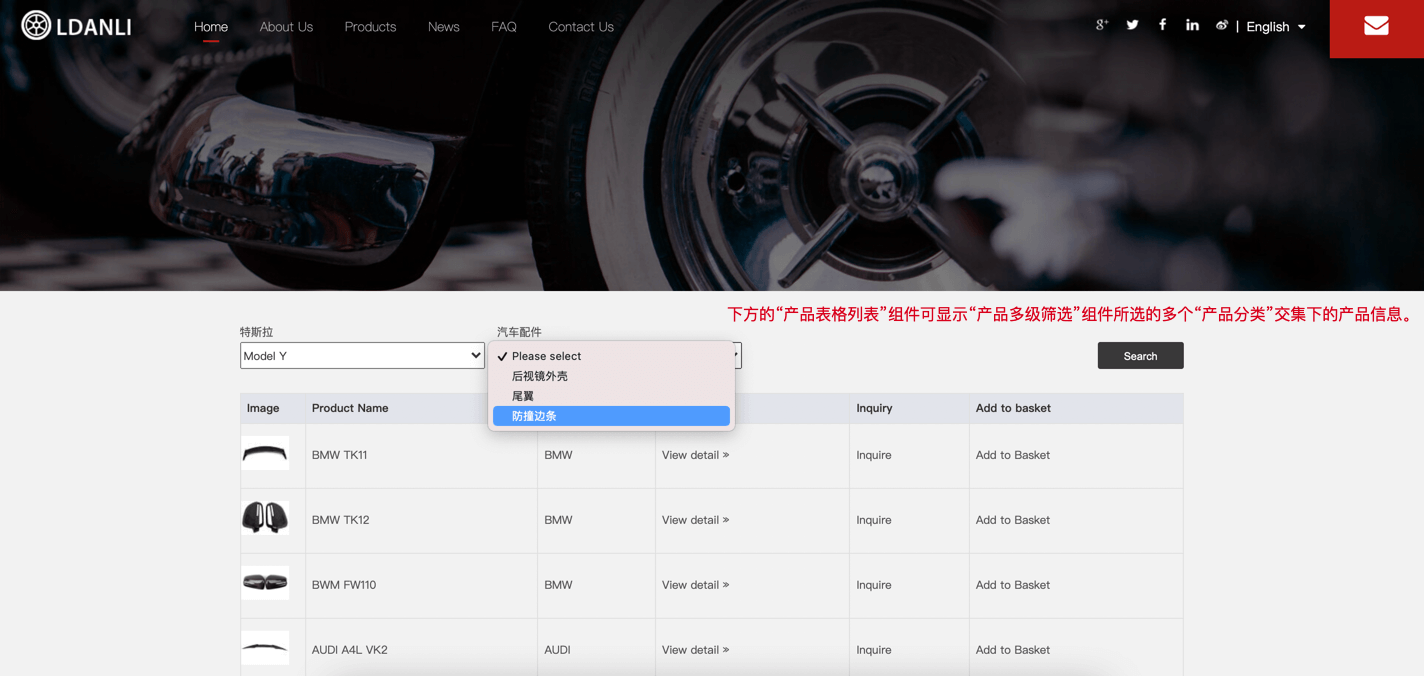Click View detail for BMW TK11

tap(695, 455)
